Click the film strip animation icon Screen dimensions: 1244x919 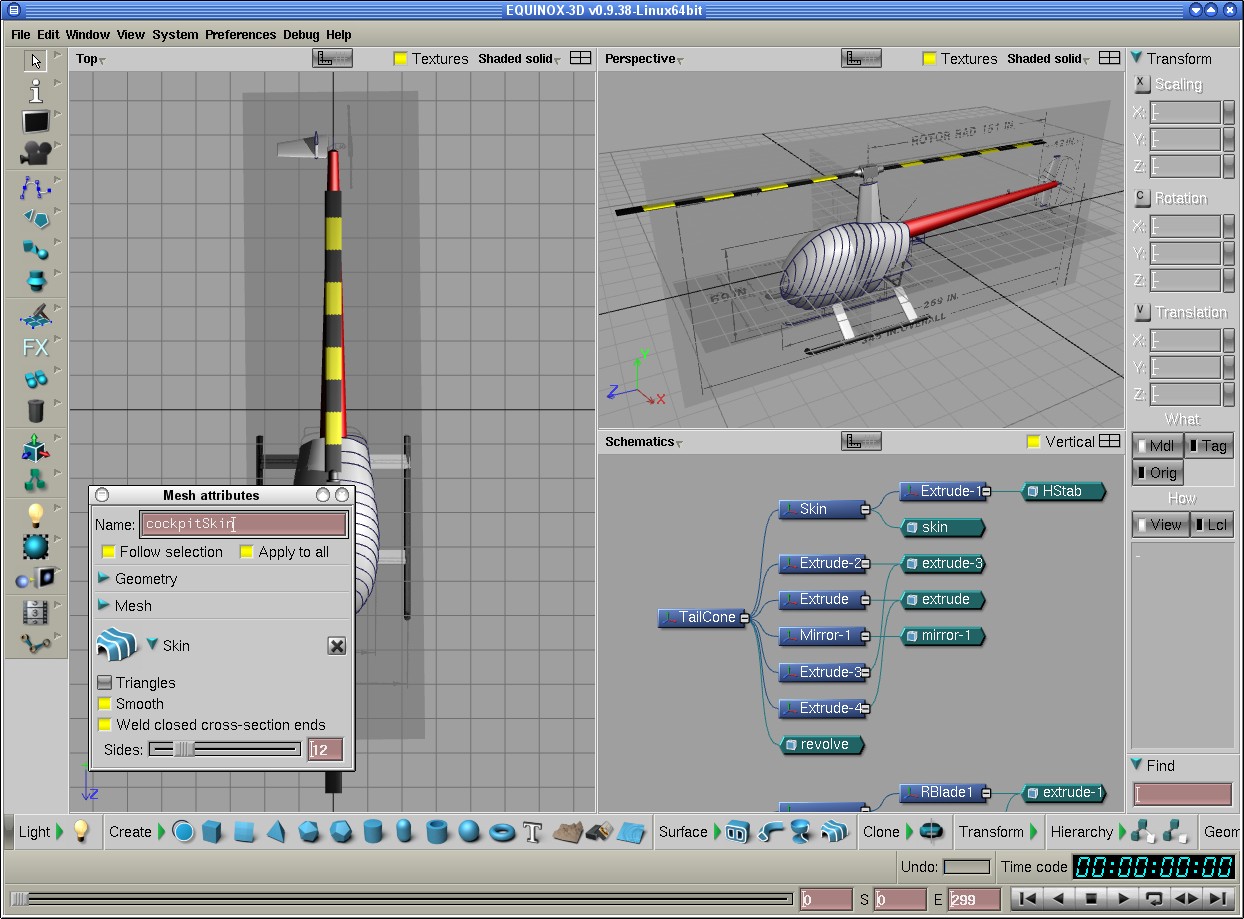pos(36,611)
